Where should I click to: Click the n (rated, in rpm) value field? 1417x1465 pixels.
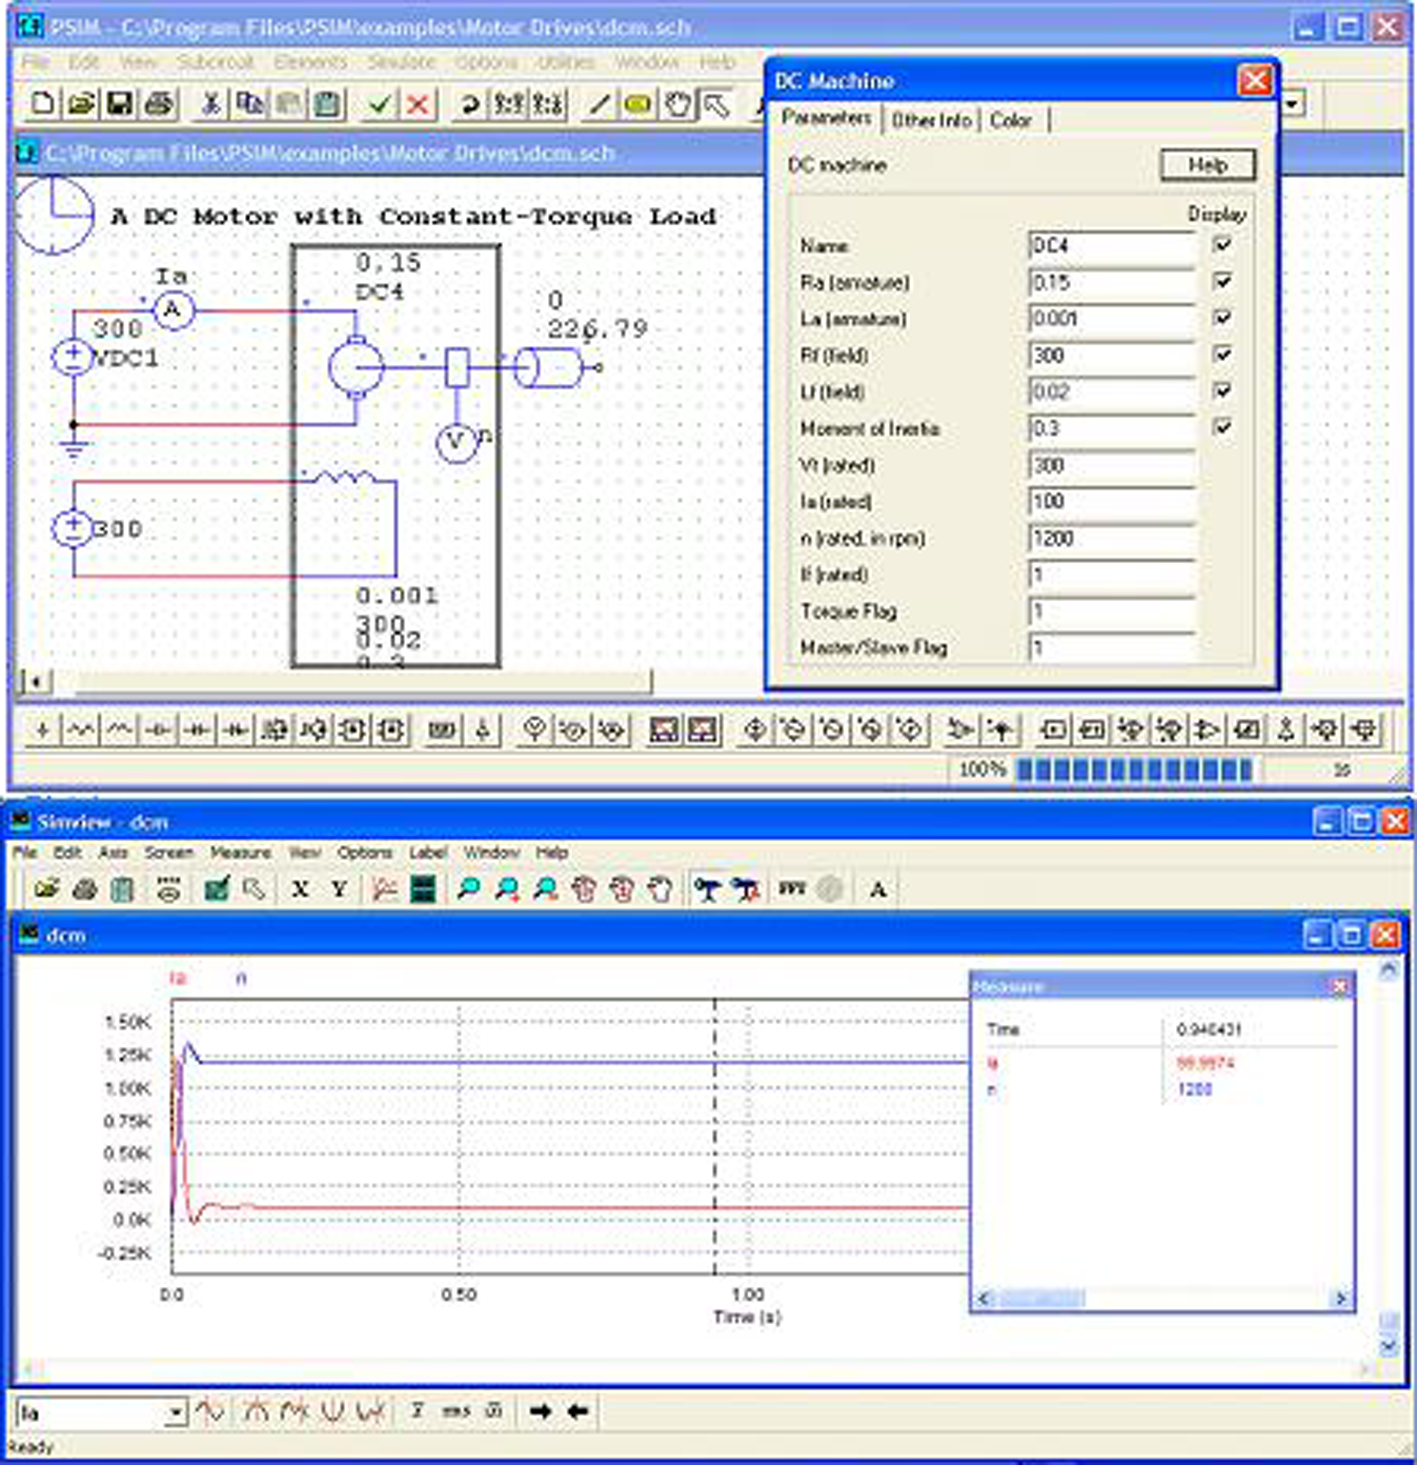(x=1111, y=538)
